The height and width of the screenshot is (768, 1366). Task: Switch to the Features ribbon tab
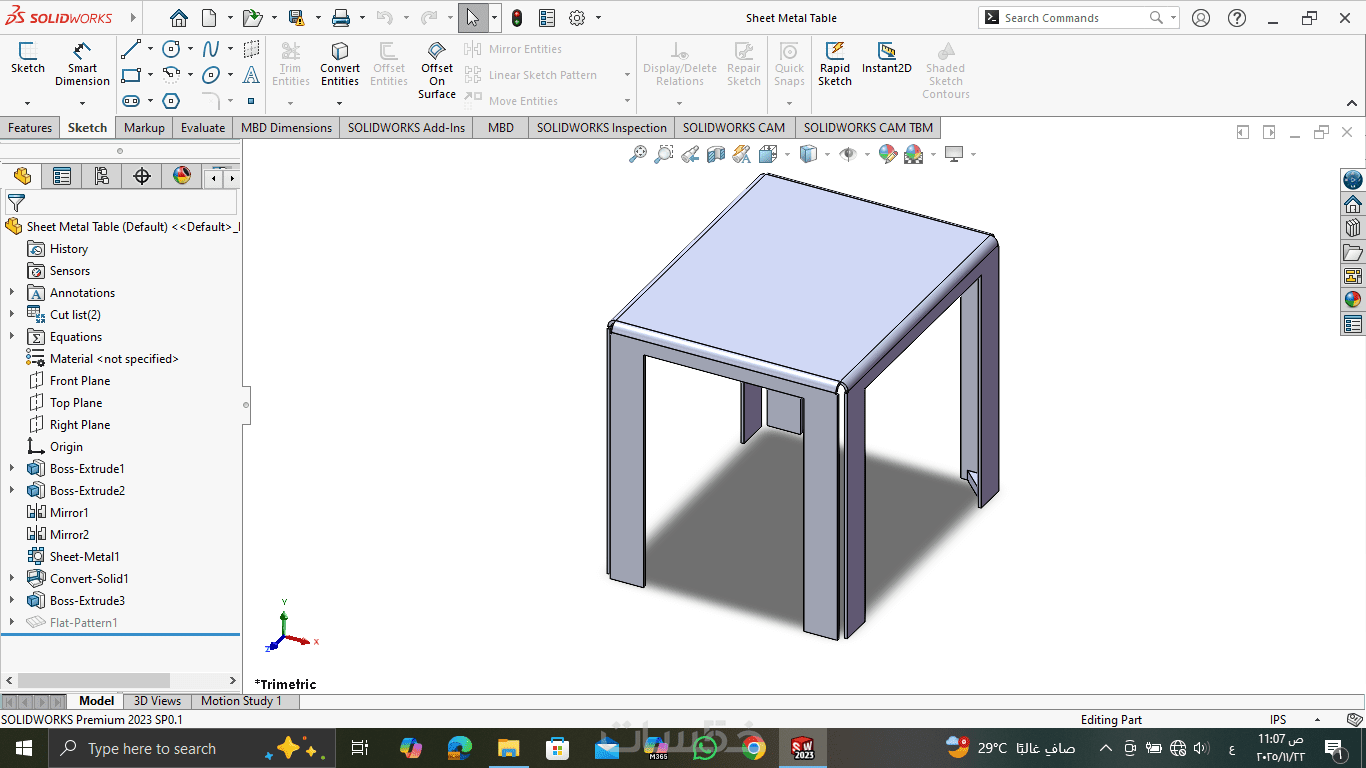click(30, 128)
